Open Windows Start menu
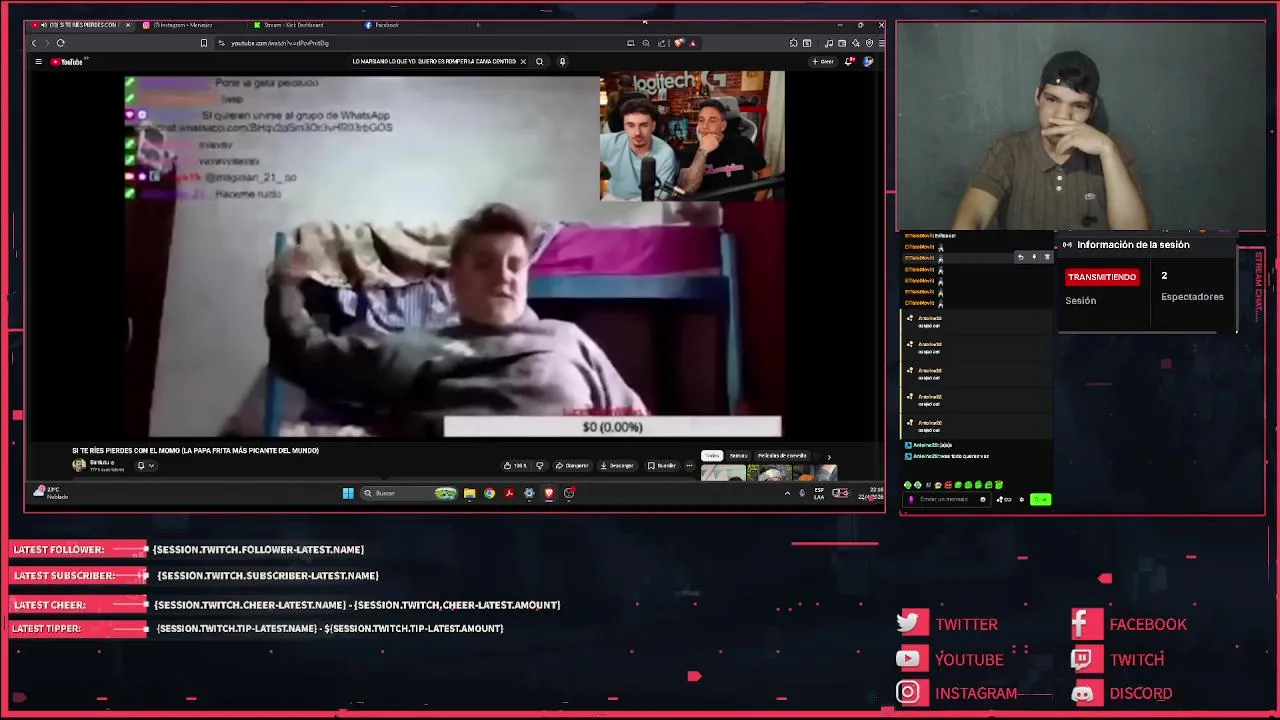 (348, 493)
